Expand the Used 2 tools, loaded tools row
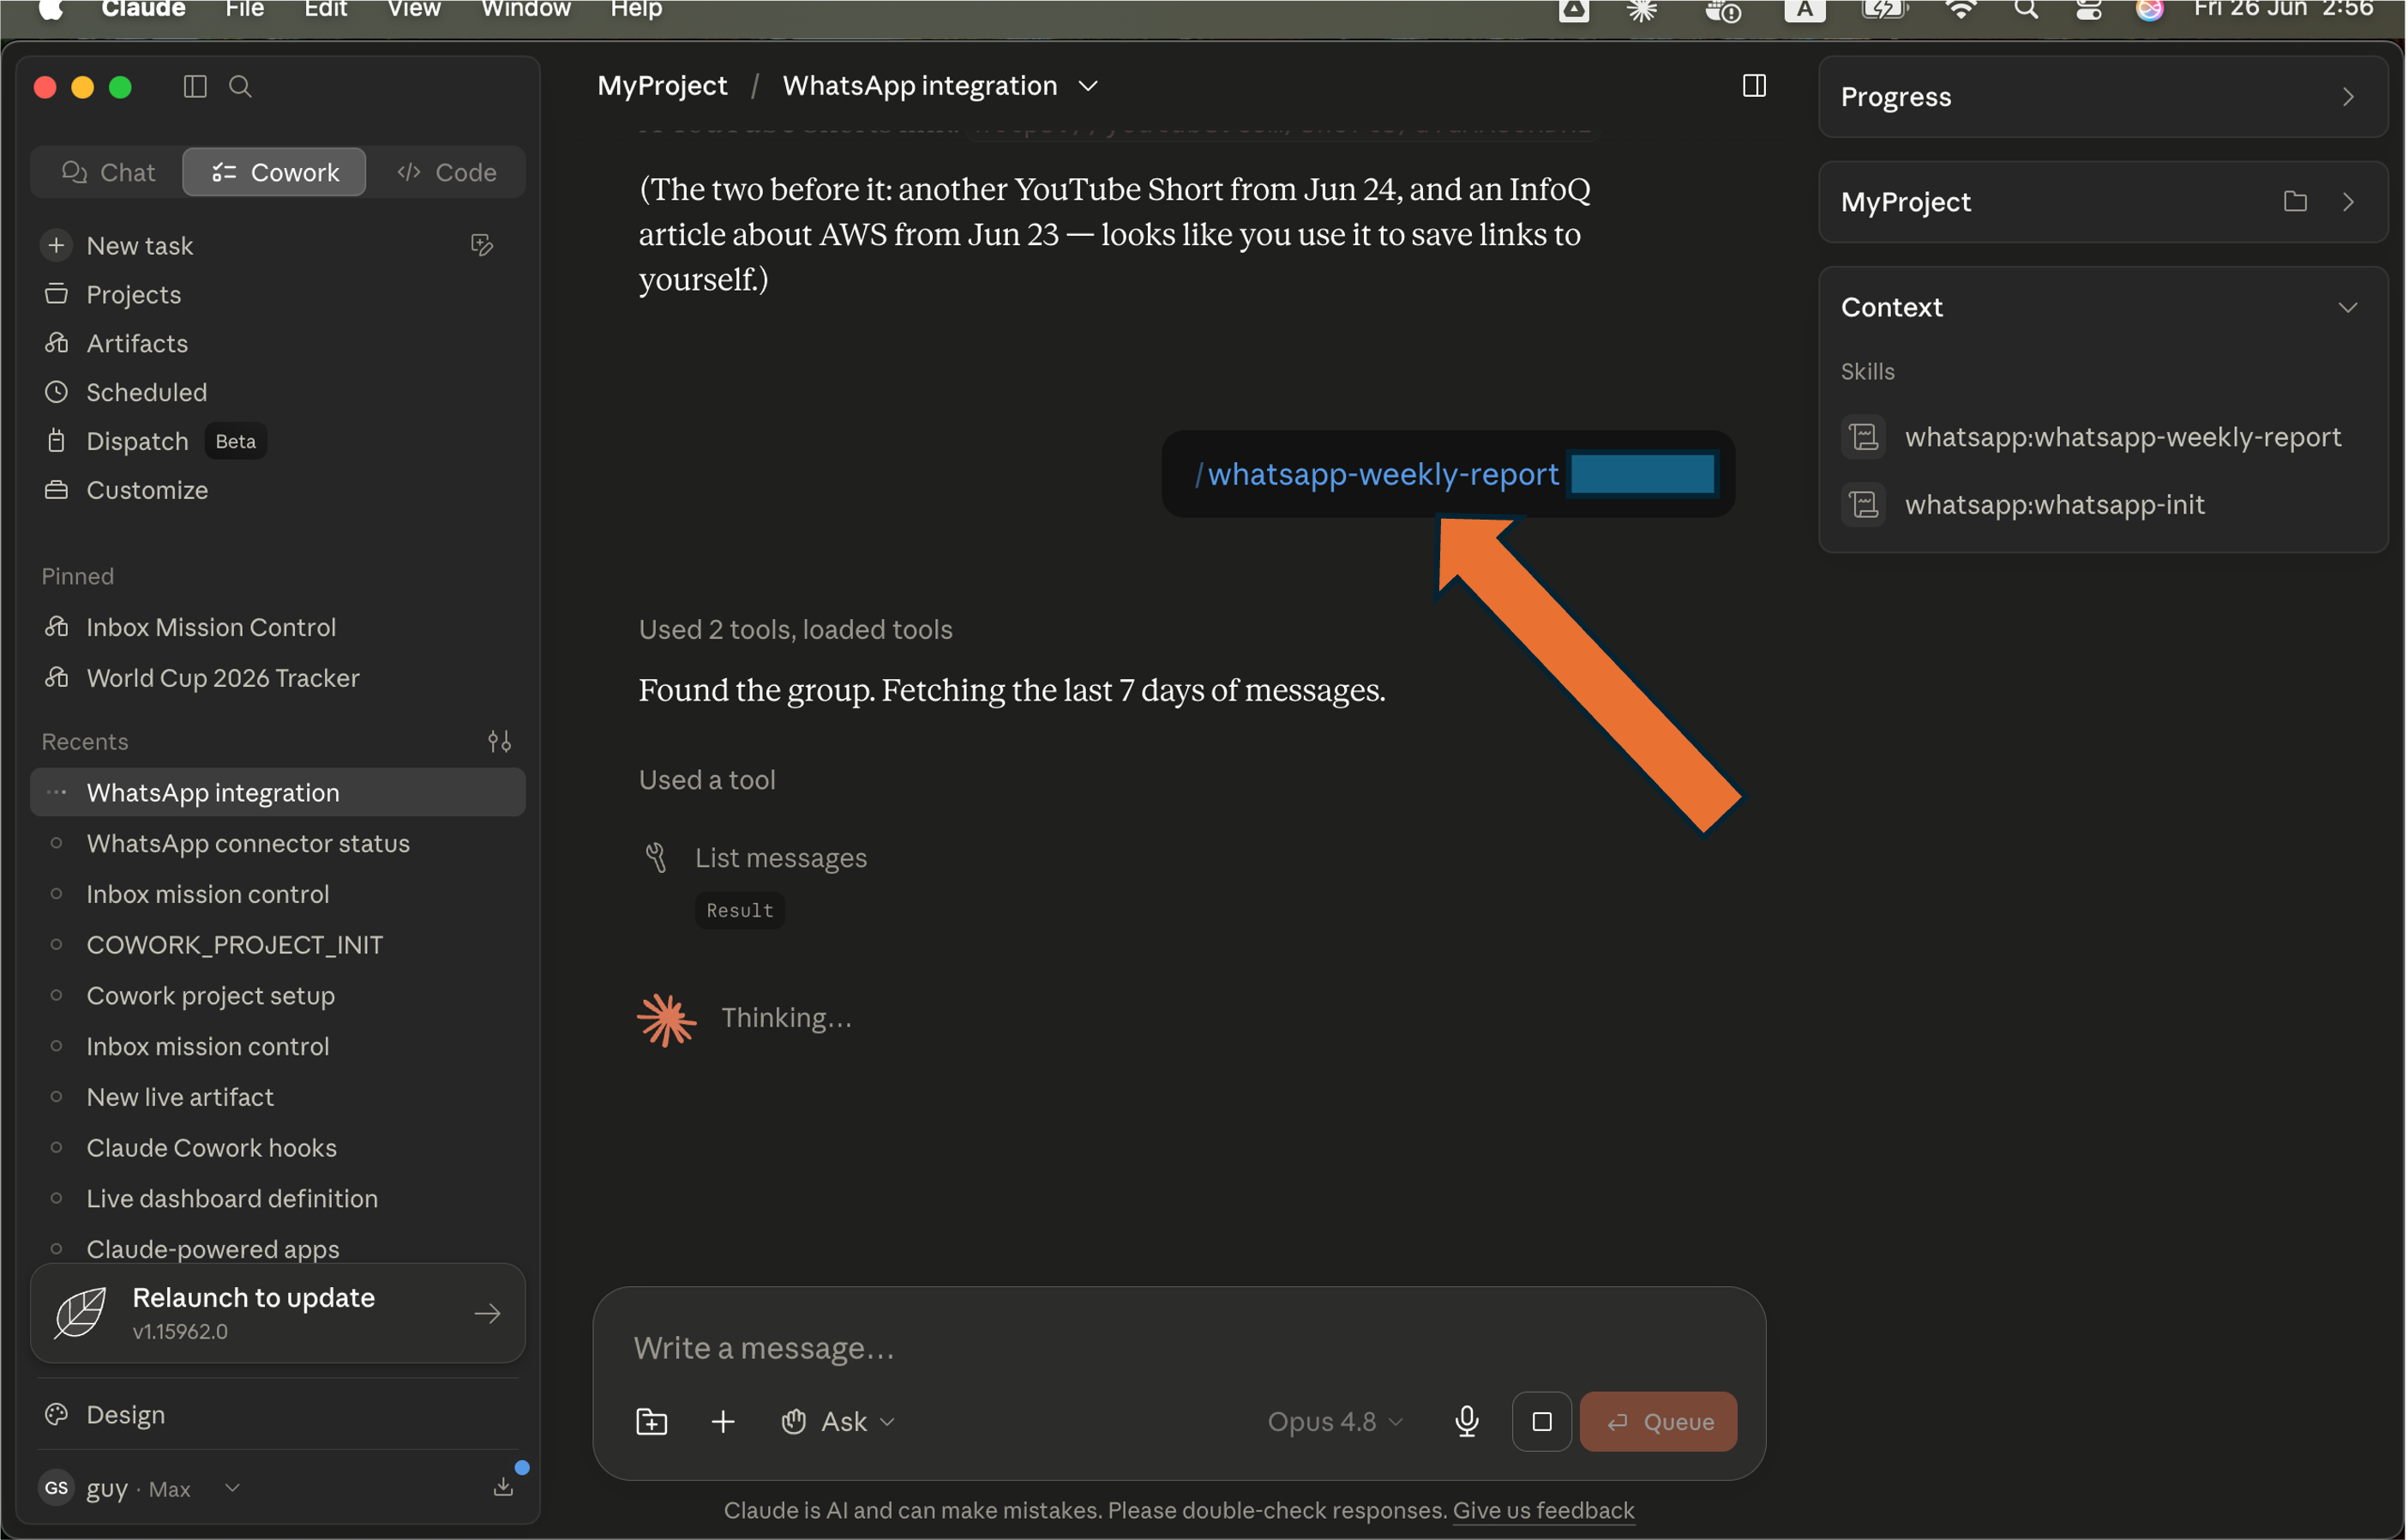Screen dimensions: 2408x1540 point(796,630)
